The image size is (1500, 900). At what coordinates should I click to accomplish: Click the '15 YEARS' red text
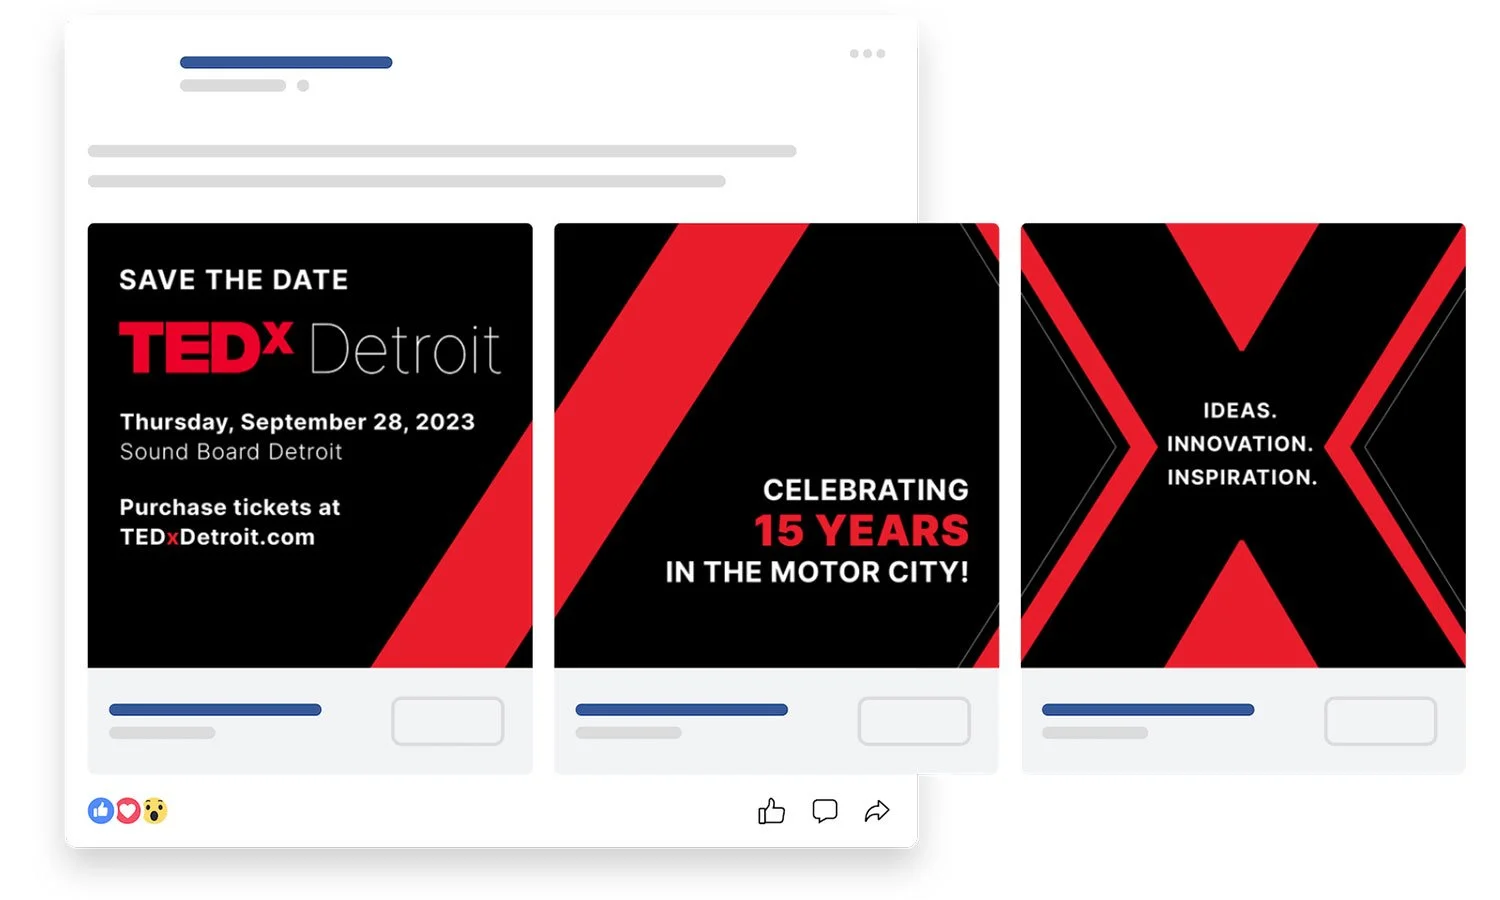(861, 531)
